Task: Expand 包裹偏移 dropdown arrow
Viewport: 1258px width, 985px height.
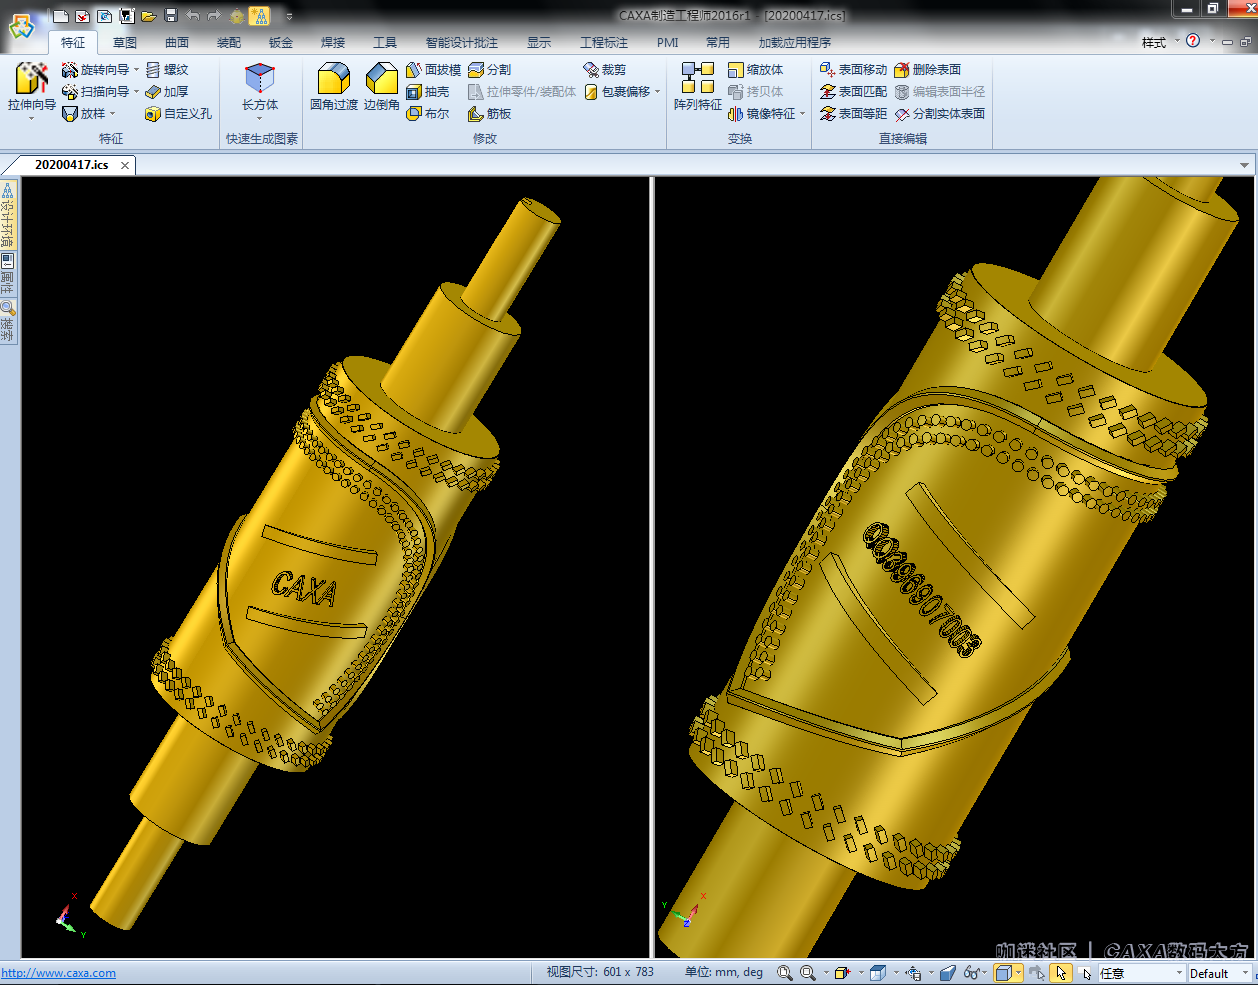Action: click(658, 92)
